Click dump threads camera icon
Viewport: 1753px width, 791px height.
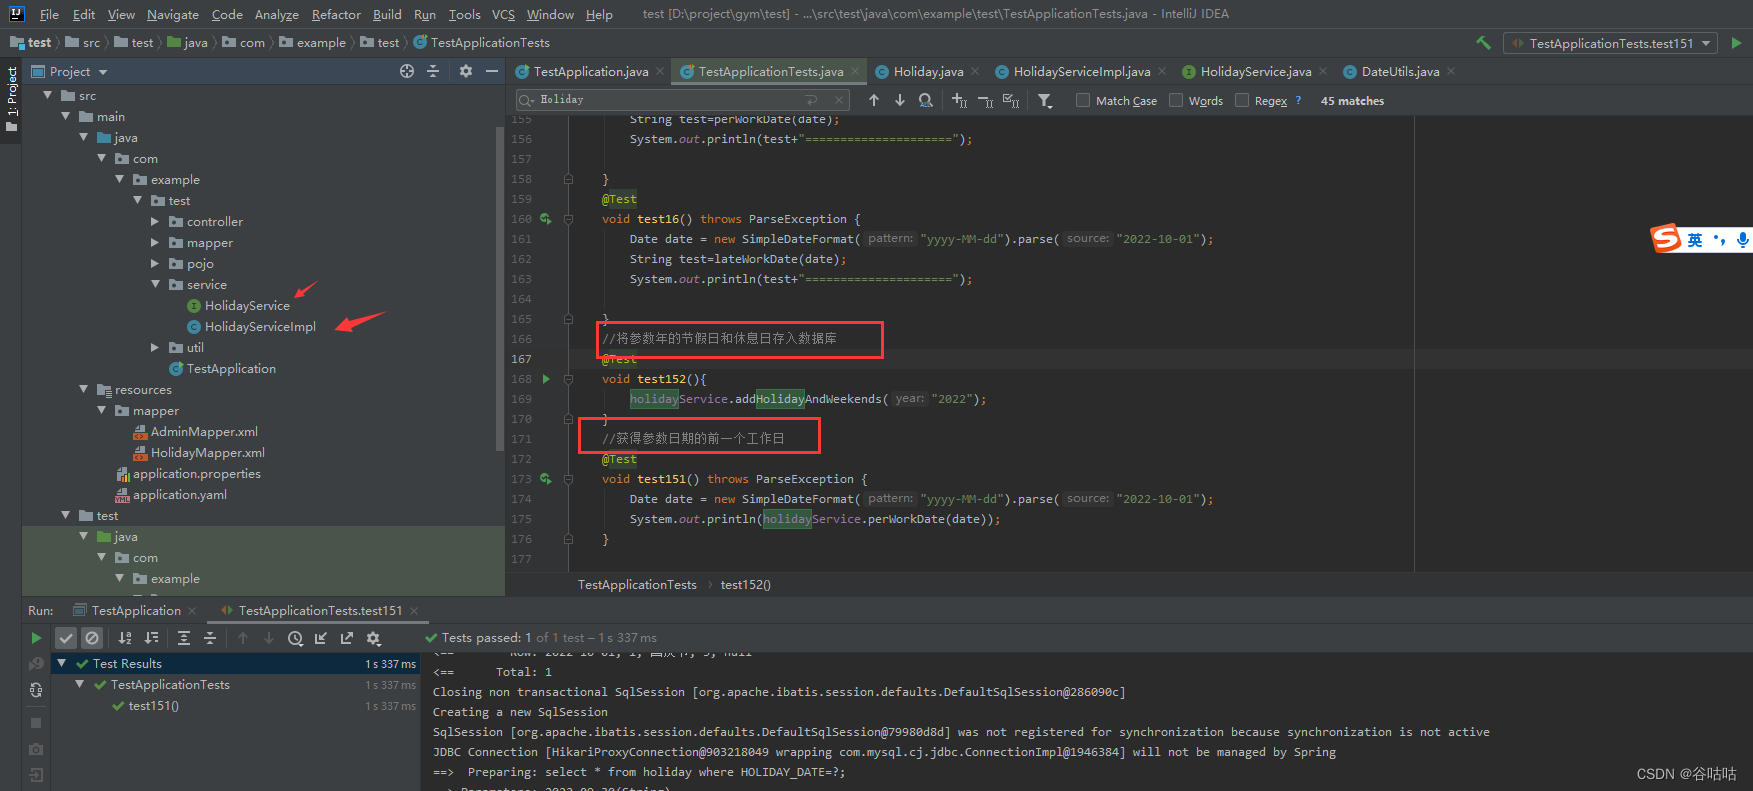tap(36, 749)
